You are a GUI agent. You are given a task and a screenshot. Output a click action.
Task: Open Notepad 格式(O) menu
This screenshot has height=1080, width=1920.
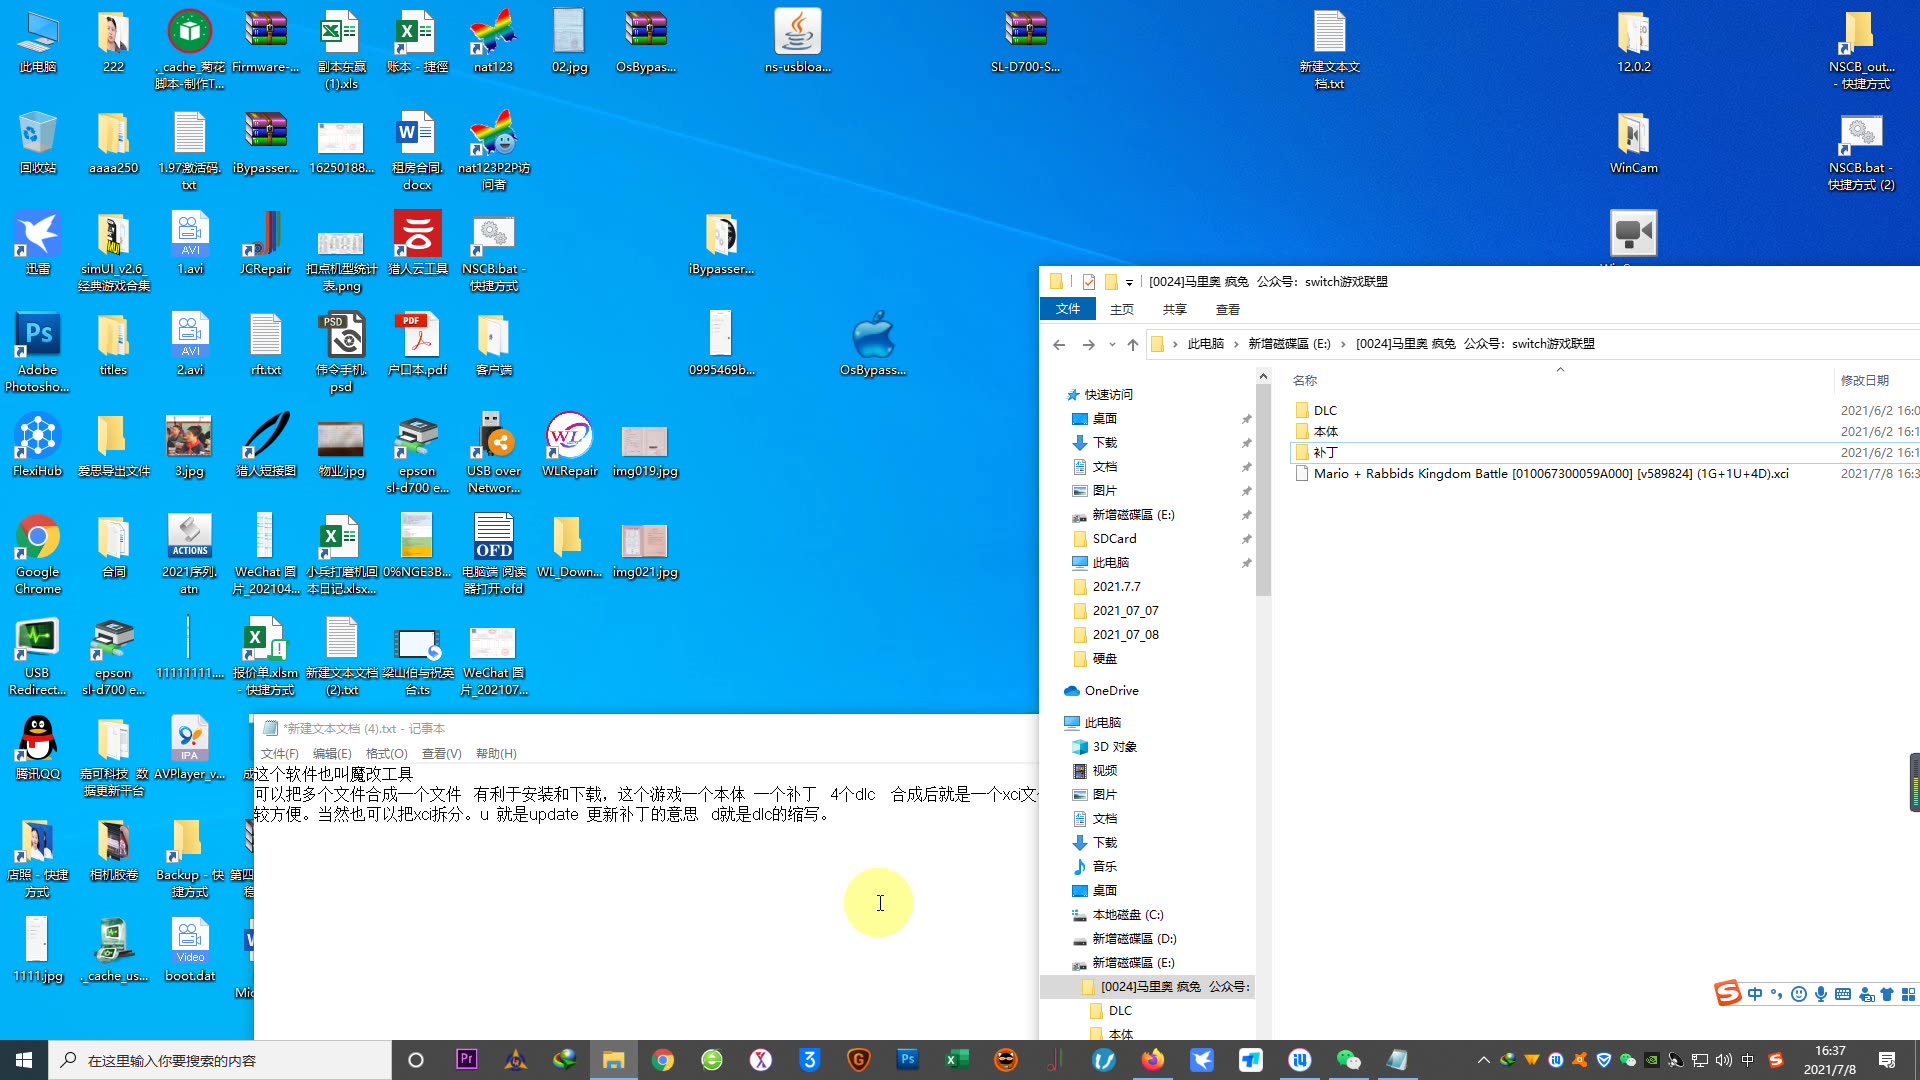pos(386,754)
